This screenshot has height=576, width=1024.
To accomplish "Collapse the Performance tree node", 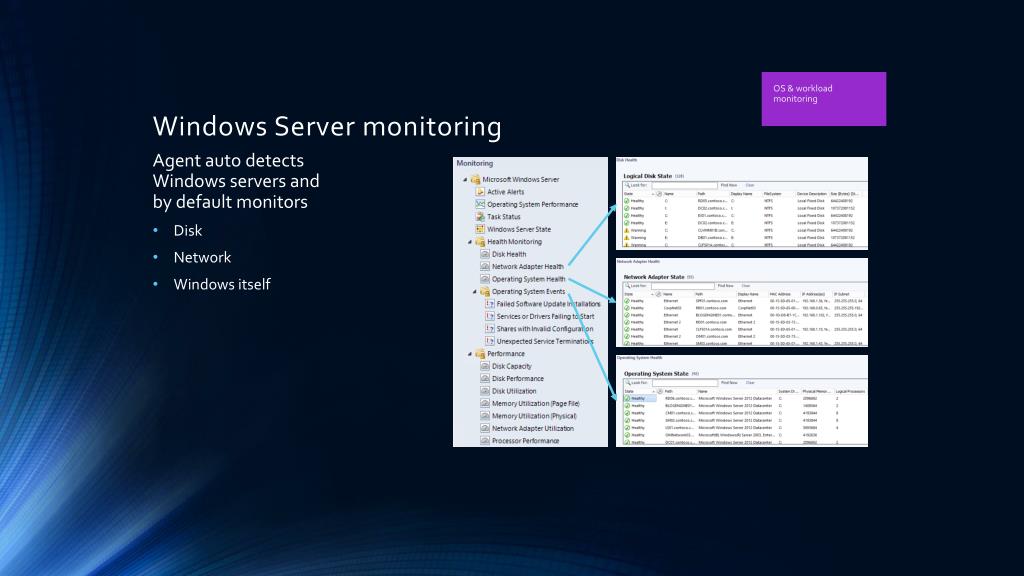I will [x=470, y=354].
